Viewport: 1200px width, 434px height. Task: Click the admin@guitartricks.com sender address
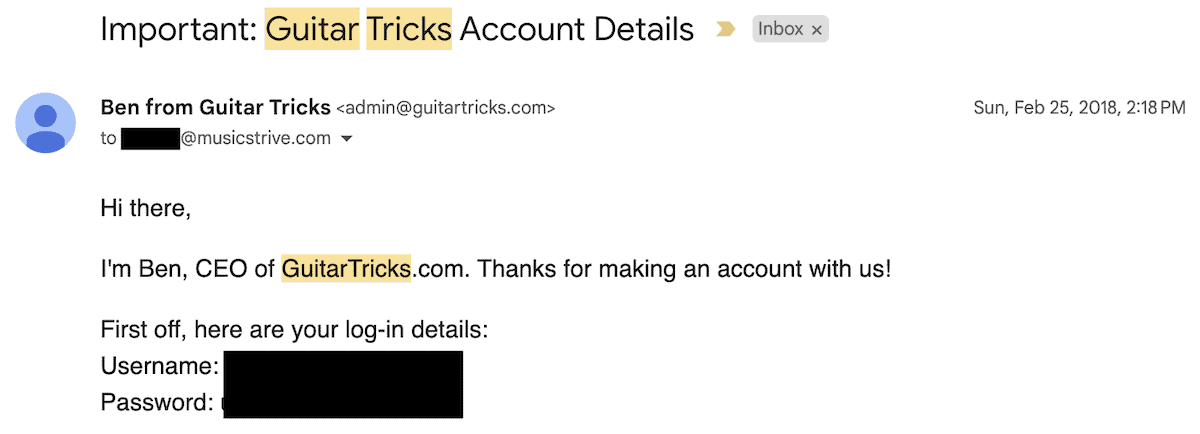click(445, 107)
